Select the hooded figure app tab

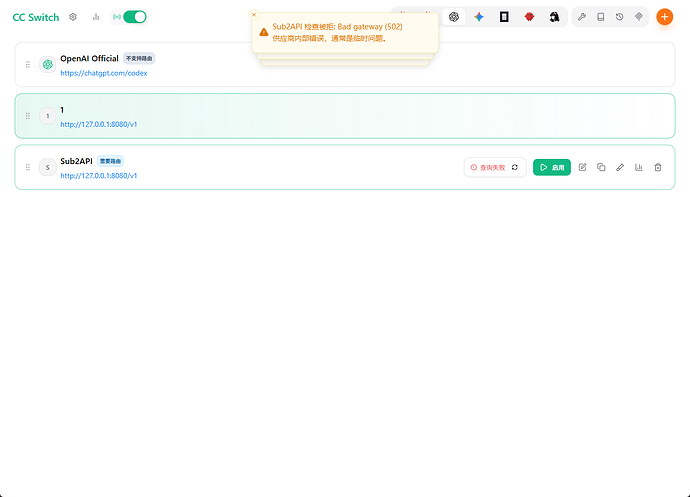[554, 17]
